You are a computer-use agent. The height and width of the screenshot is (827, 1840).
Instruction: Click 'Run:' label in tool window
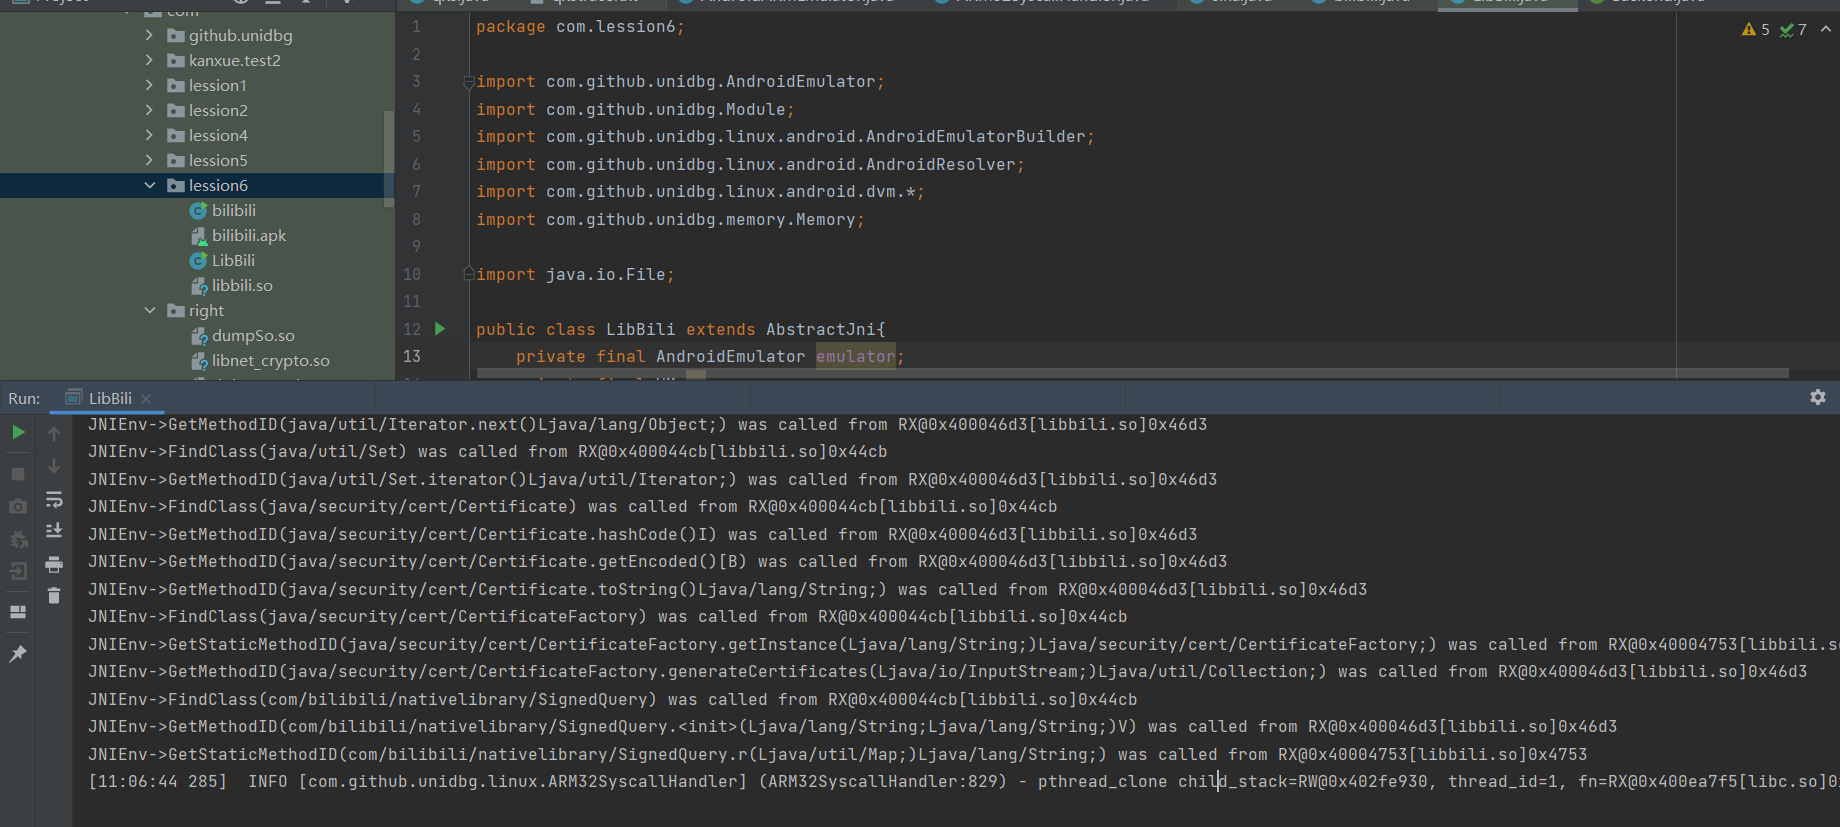24,398
